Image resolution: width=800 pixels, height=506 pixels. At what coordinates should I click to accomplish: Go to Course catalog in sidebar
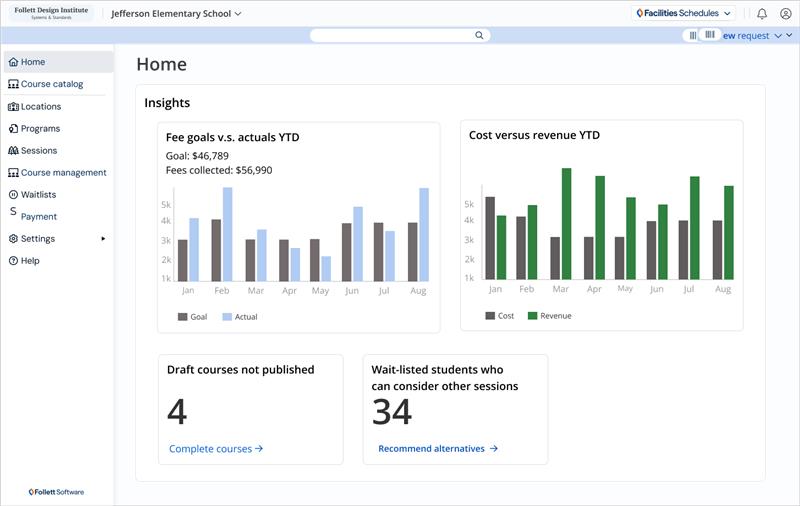52,85
